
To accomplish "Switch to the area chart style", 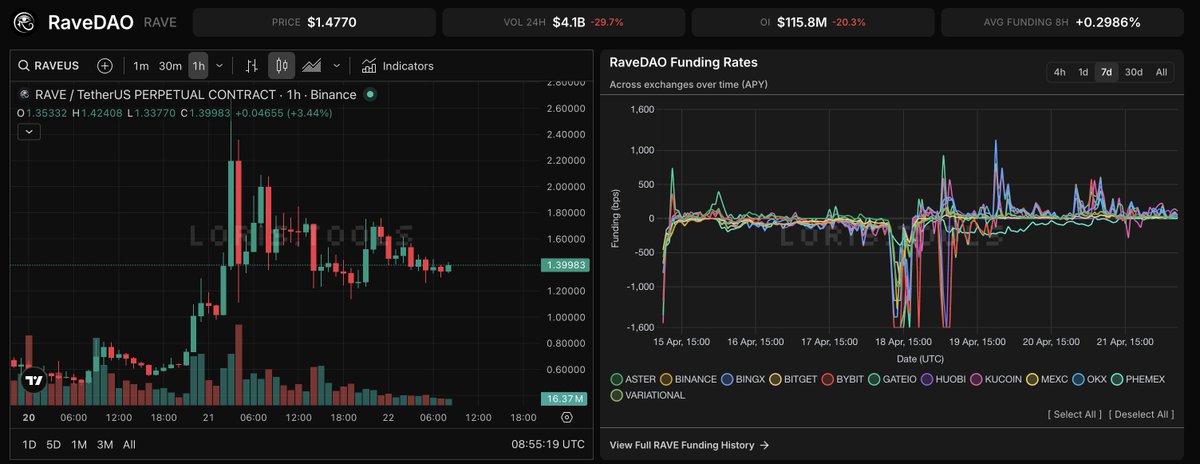I will tap(312, 66).
